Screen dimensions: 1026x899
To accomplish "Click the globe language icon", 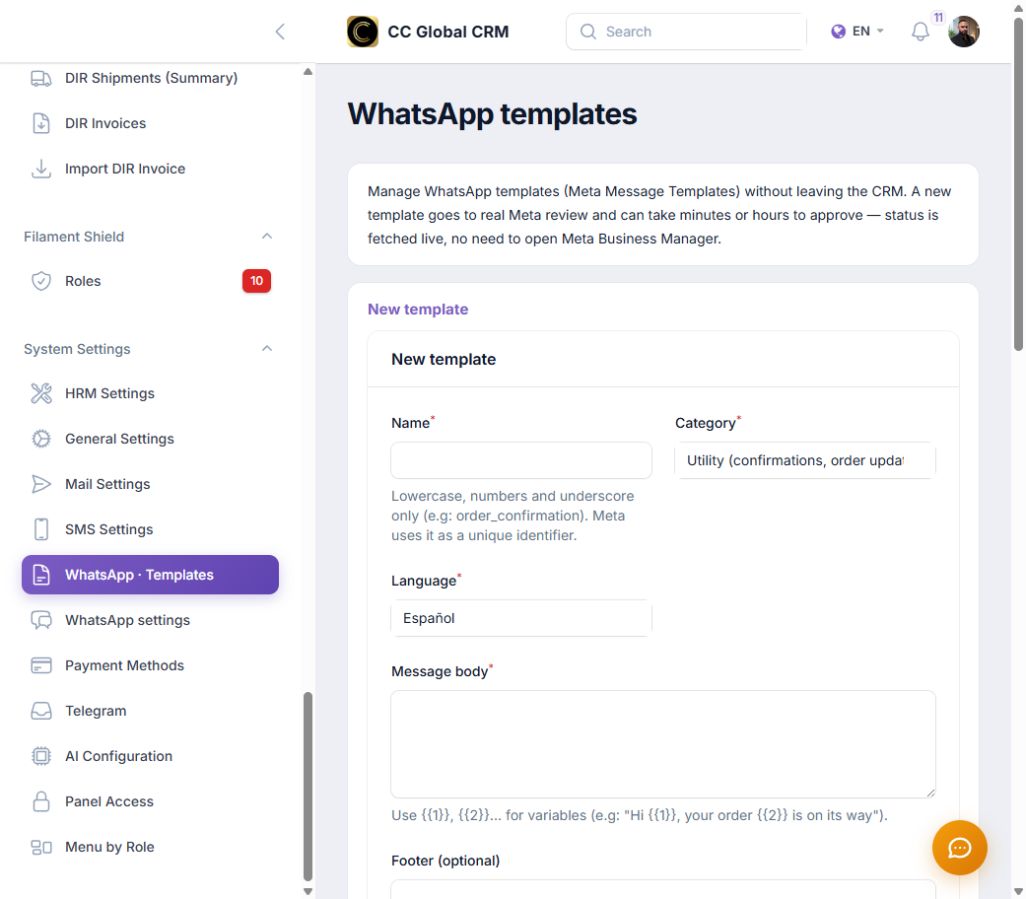I will tap(838, 31).
